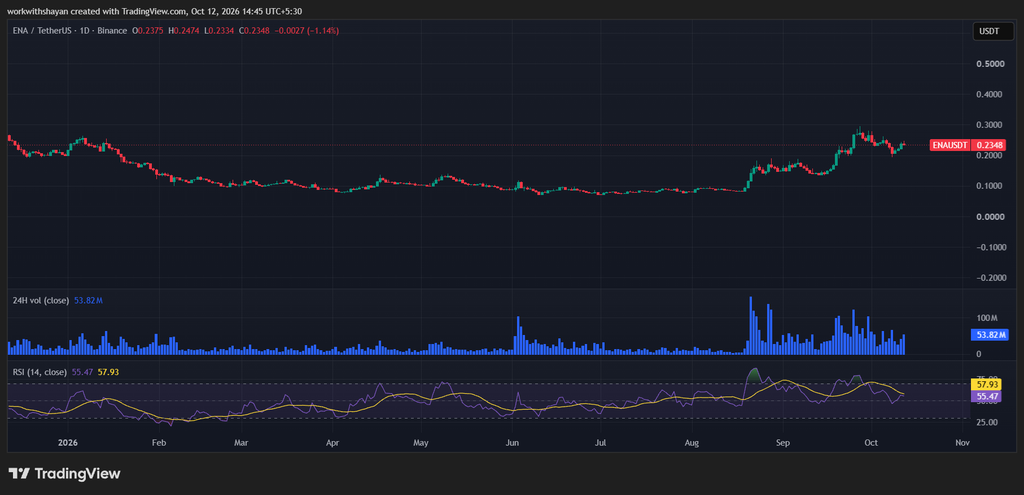Click the 0.3000 price axis label
Screen dimensions: 1024x495
click(x=991, y=125)
